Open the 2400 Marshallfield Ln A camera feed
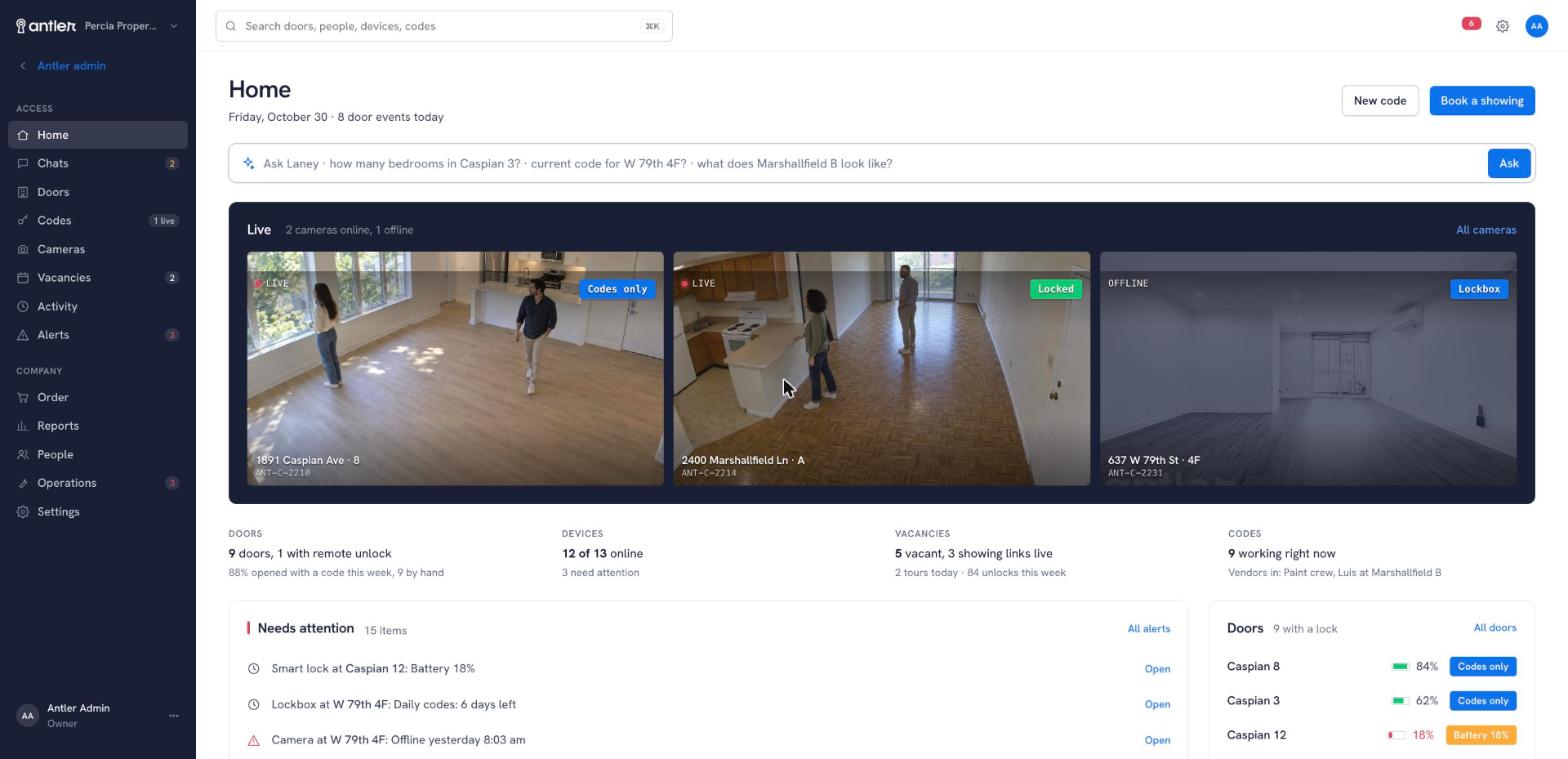Image resolution: width=1568 pixels, height=759 pixels. coord(881,369)
